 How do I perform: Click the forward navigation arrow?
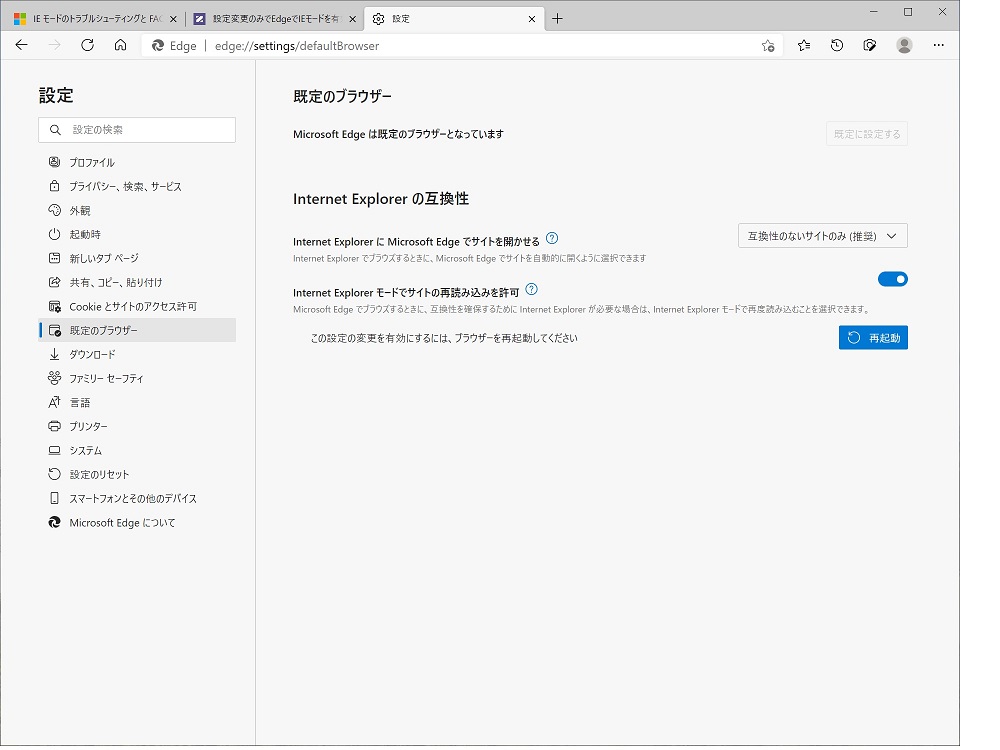click(55, 45)
